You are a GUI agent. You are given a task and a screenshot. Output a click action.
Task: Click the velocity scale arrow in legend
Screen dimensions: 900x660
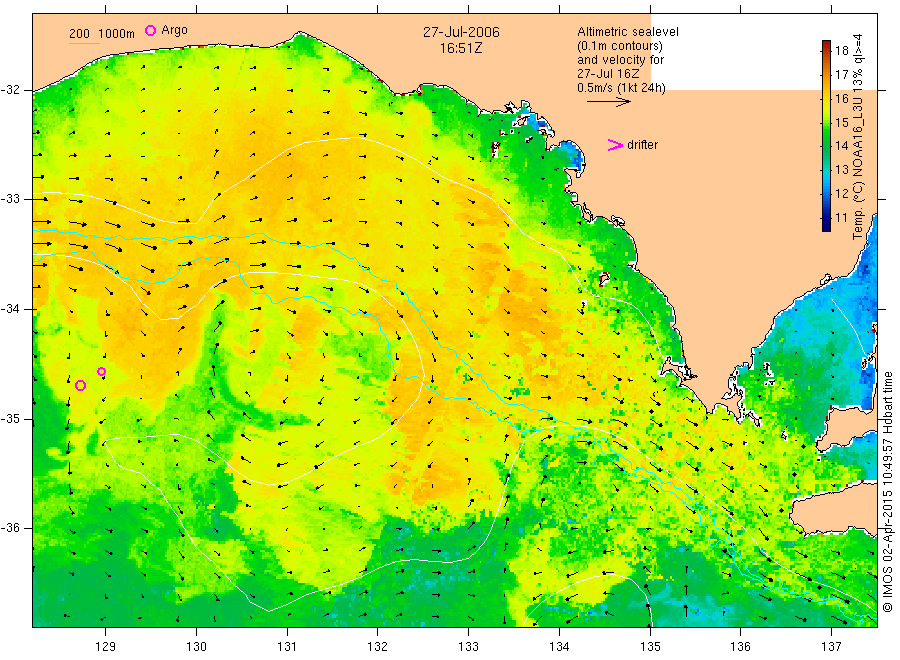pos(608,102)
